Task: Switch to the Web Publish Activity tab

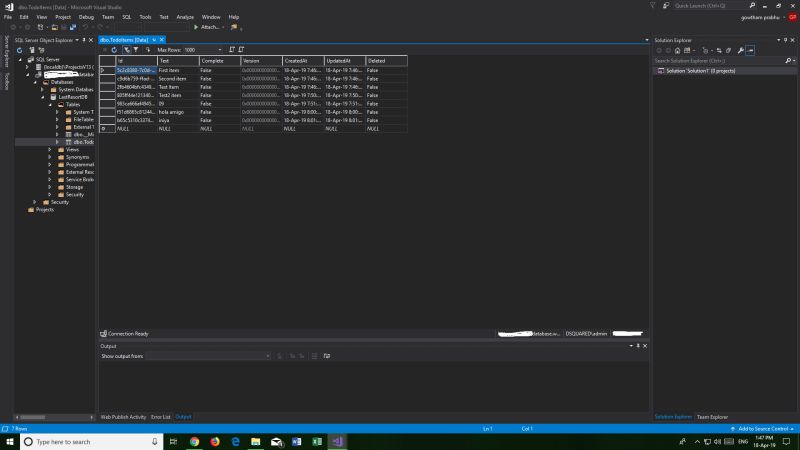Action: (x=123, y=417)
